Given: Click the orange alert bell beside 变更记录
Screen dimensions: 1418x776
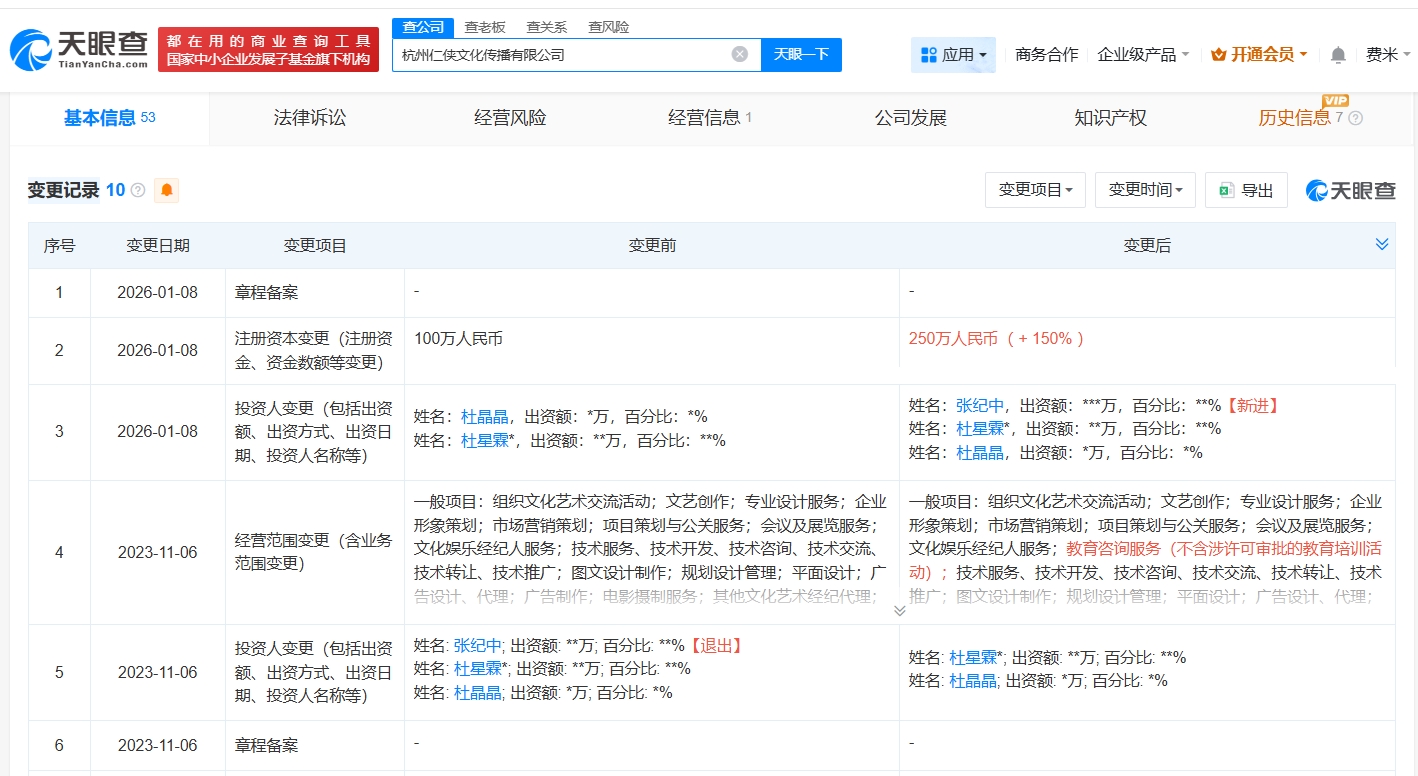Looking at the screenshot, I should pyautogui.click(x=167, y=190).
